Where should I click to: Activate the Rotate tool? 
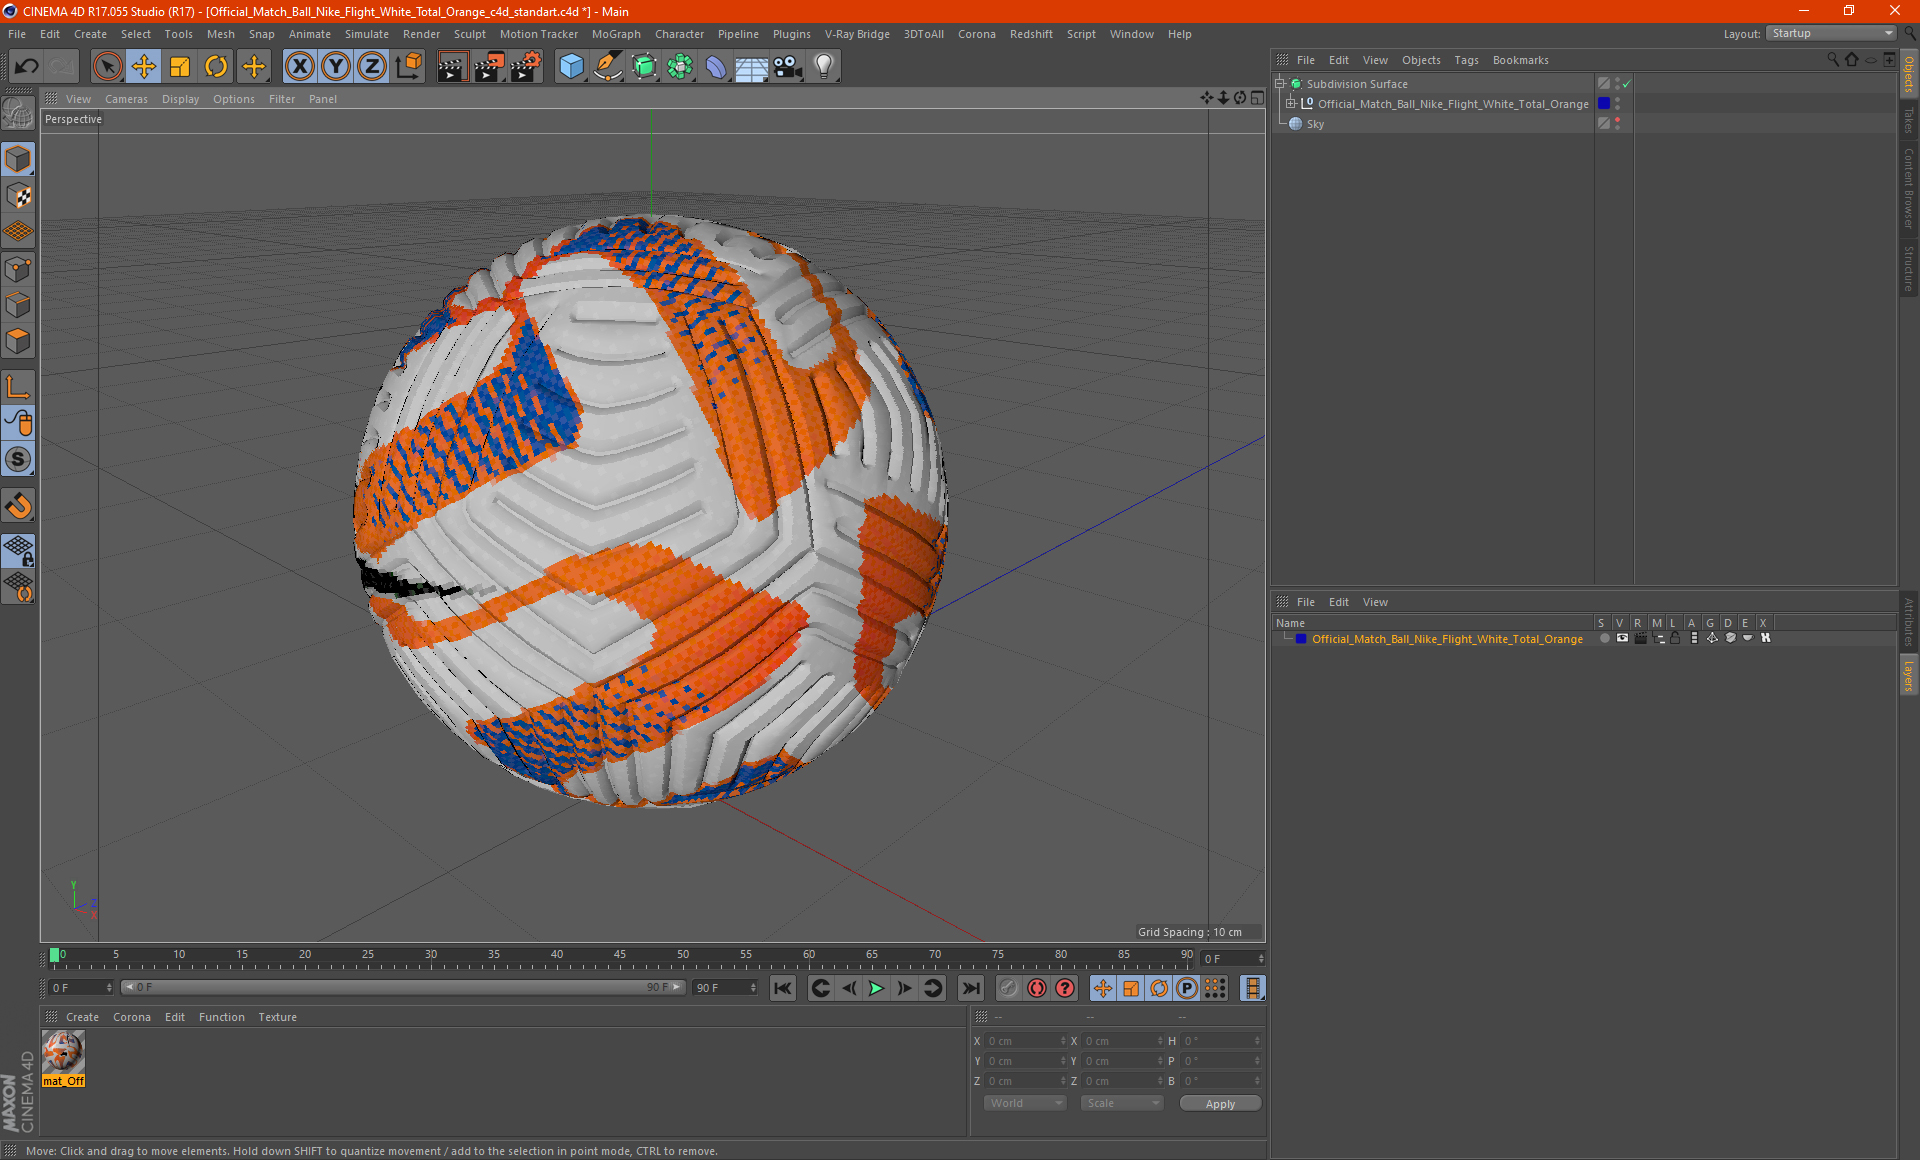216,67
